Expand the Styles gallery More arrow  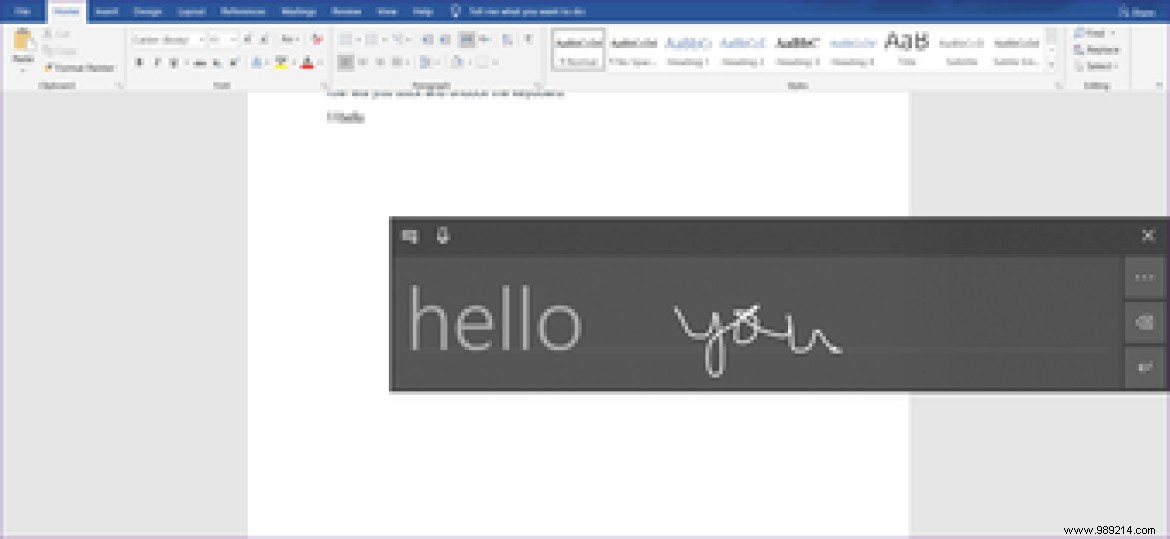(1051, 66)
